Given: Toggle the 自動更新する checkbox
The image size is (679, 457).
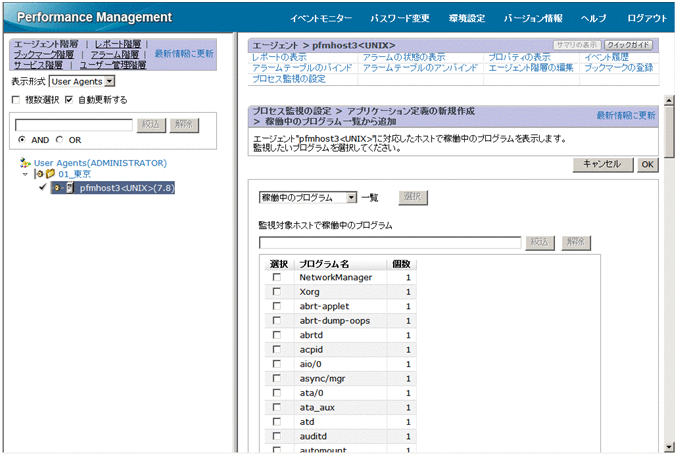Looking at the screenshot, I should pos(70,100).
